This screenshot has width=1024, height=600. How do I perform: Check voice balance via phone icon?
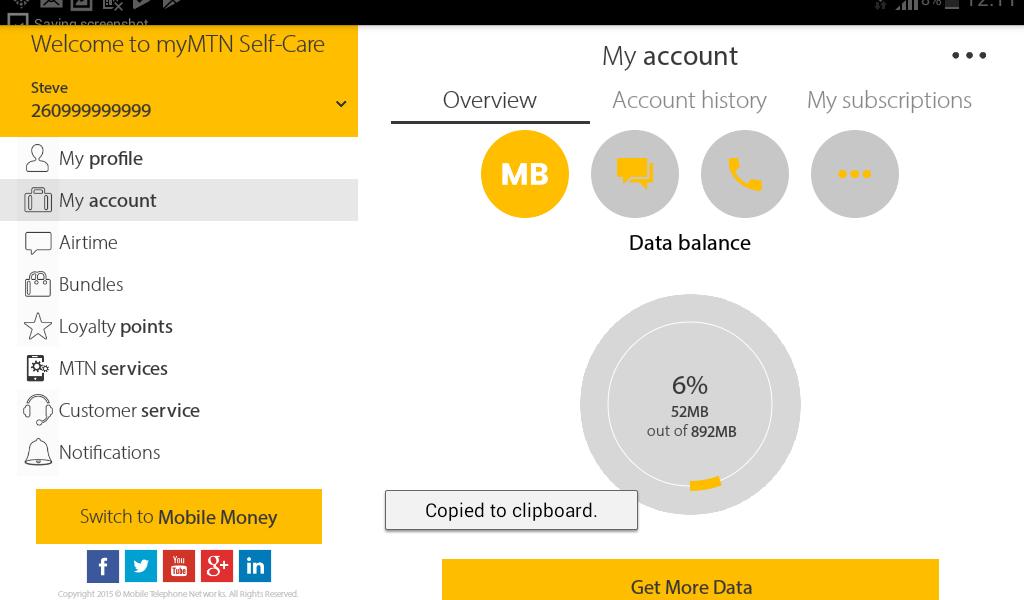coord(745,173)
